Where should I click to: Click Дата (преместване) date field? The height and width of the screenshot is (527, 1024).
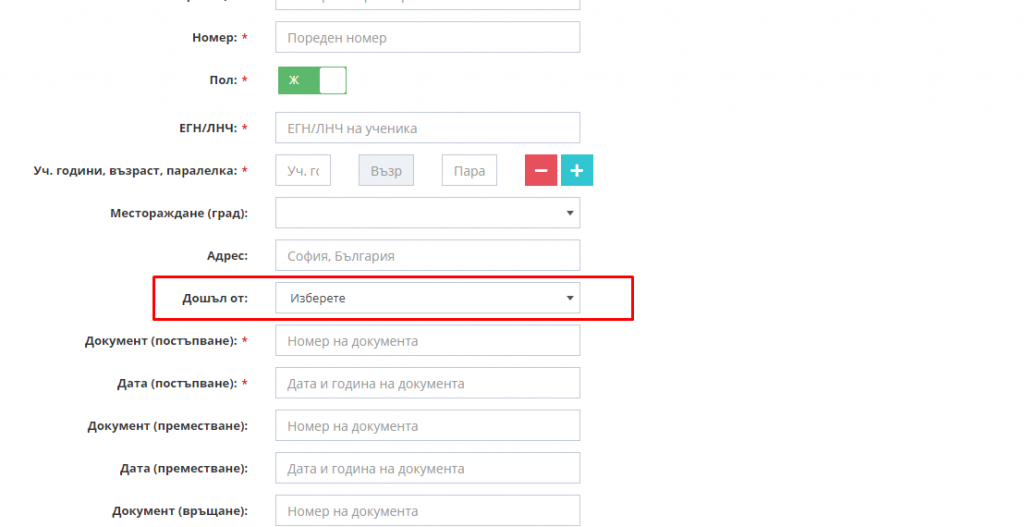click(x=427, y=468)
